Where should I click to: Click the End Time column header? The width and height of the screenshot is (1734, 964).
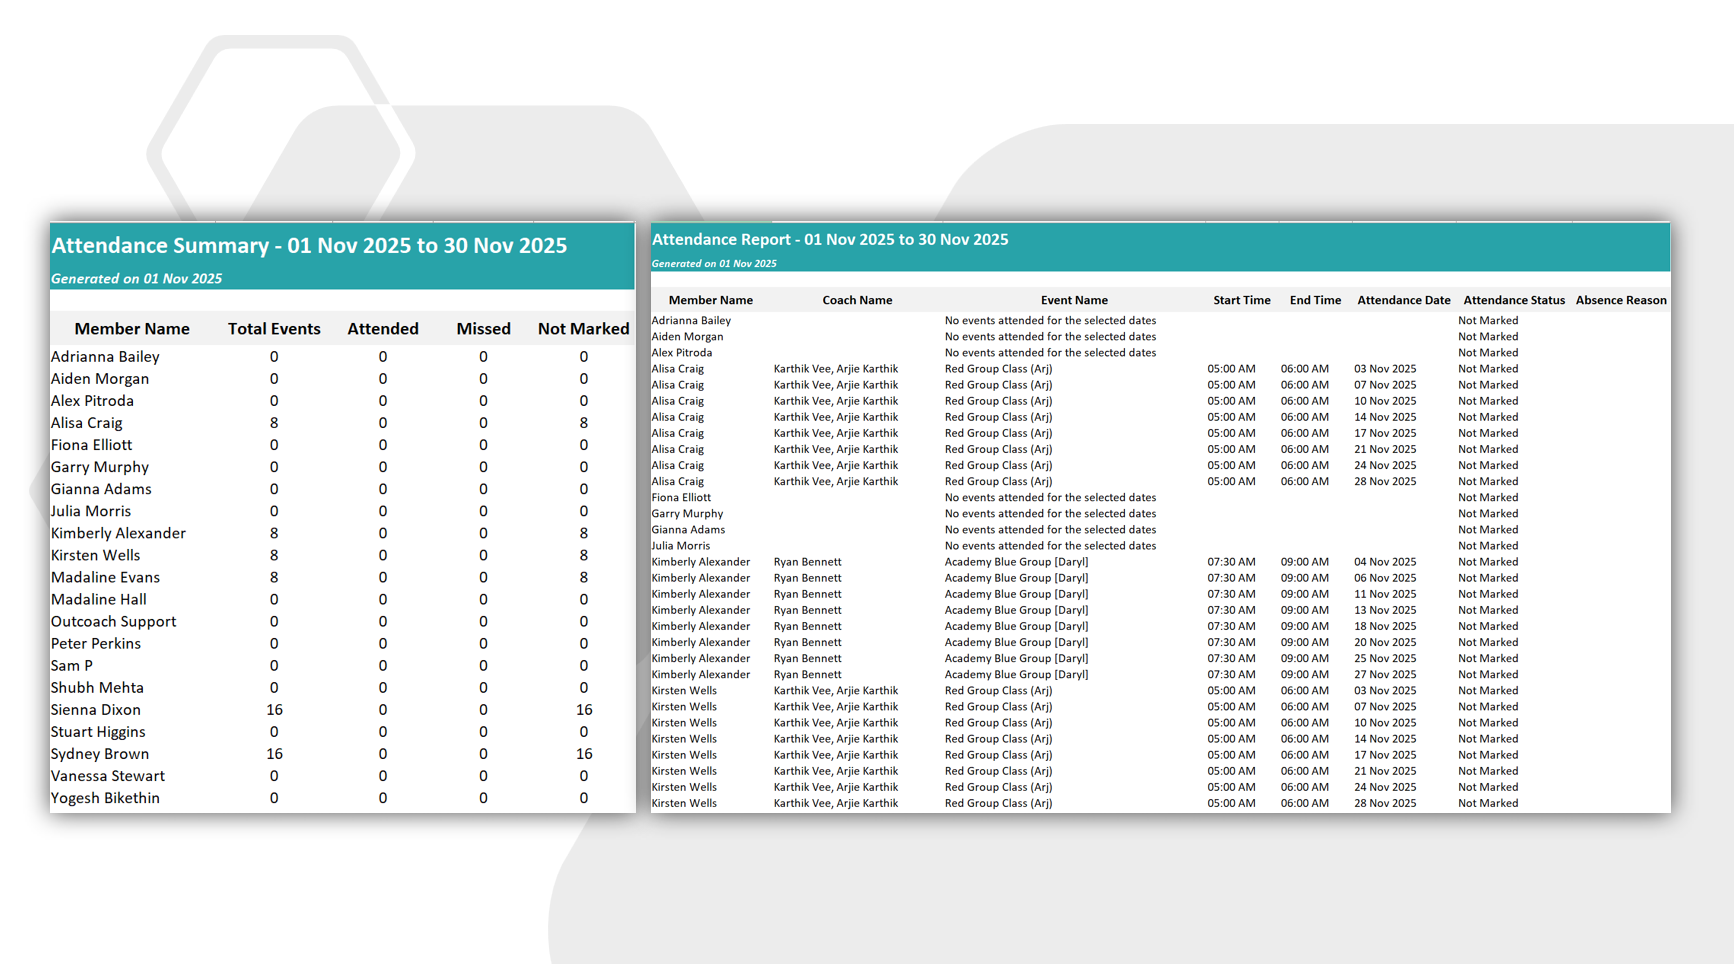[x=1314, y=300]
